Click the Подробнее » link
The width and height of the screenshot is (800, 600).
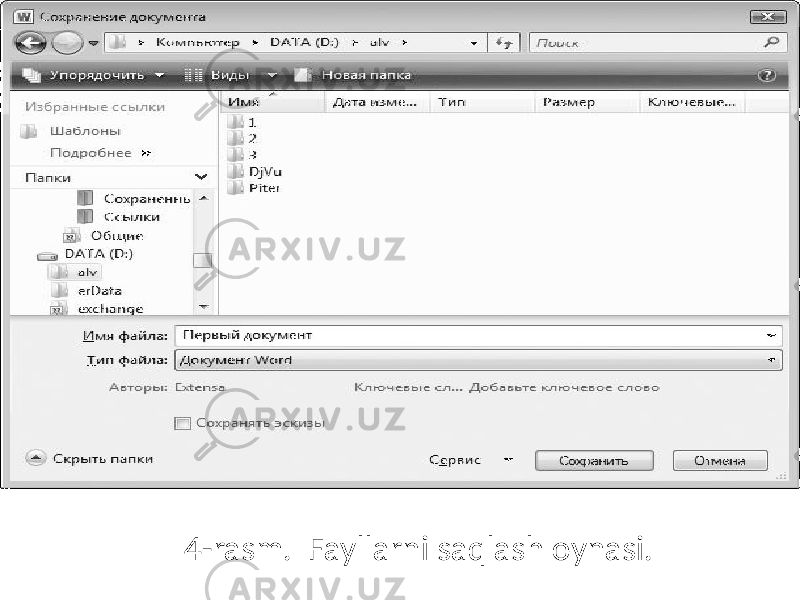tap(101, 153)
